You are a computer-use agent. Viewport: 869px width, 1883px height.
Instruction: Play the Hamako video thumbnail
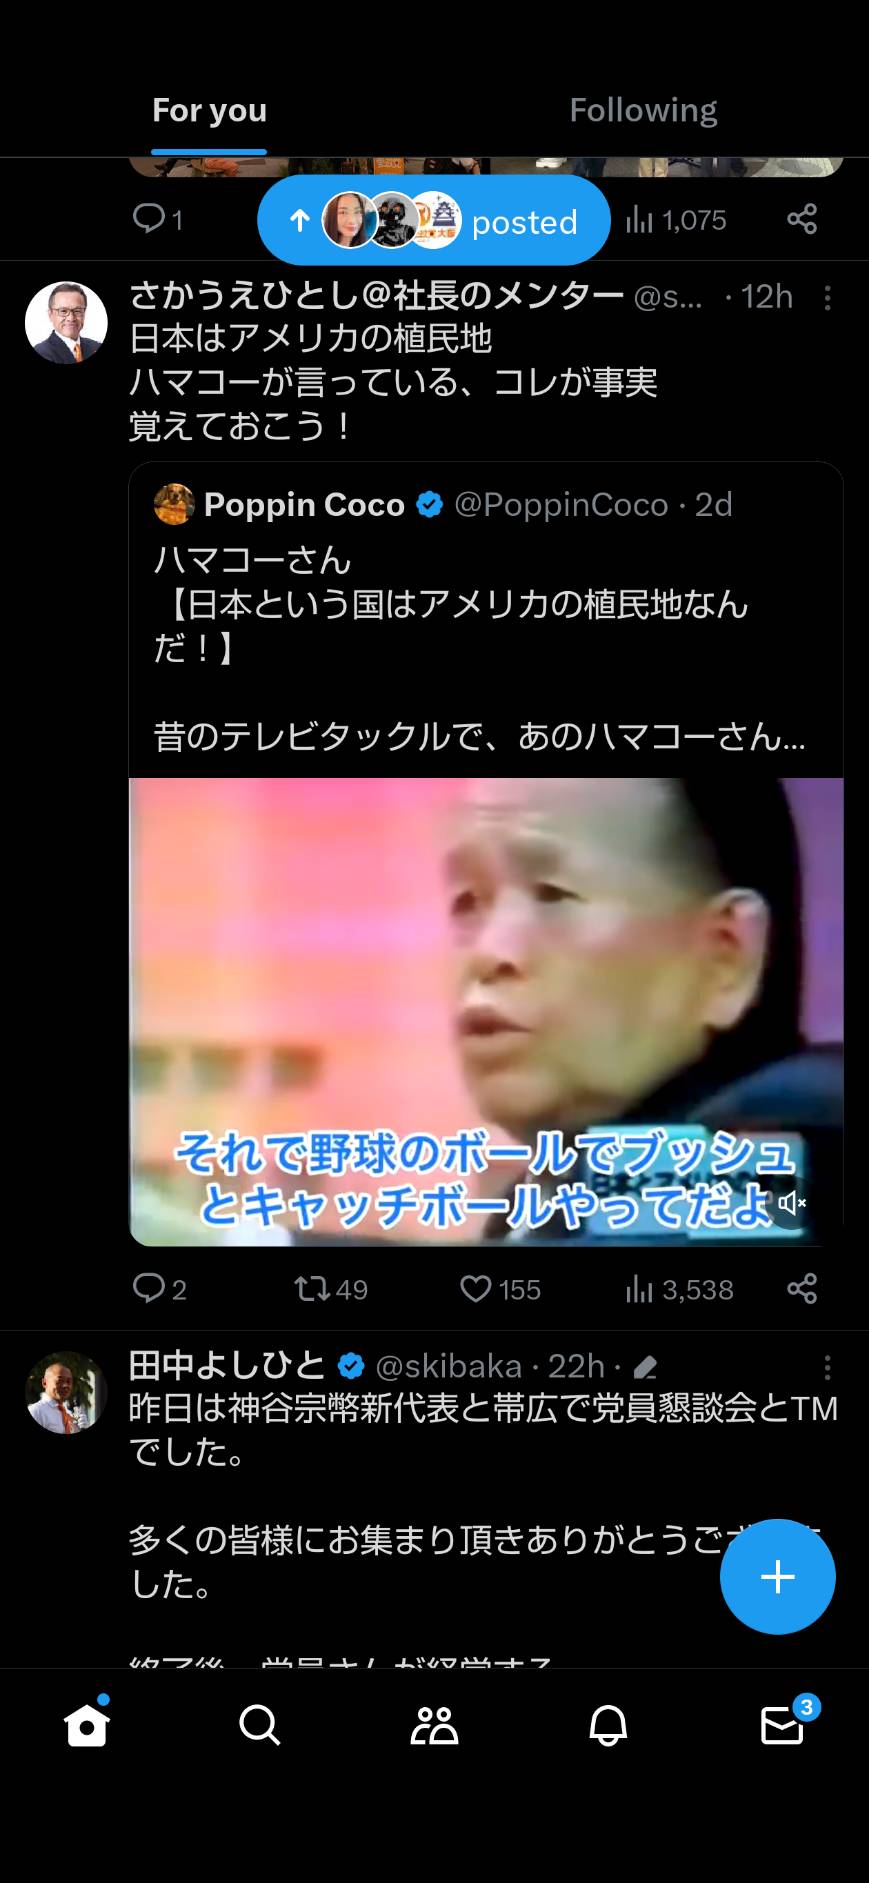[486, 1012]
